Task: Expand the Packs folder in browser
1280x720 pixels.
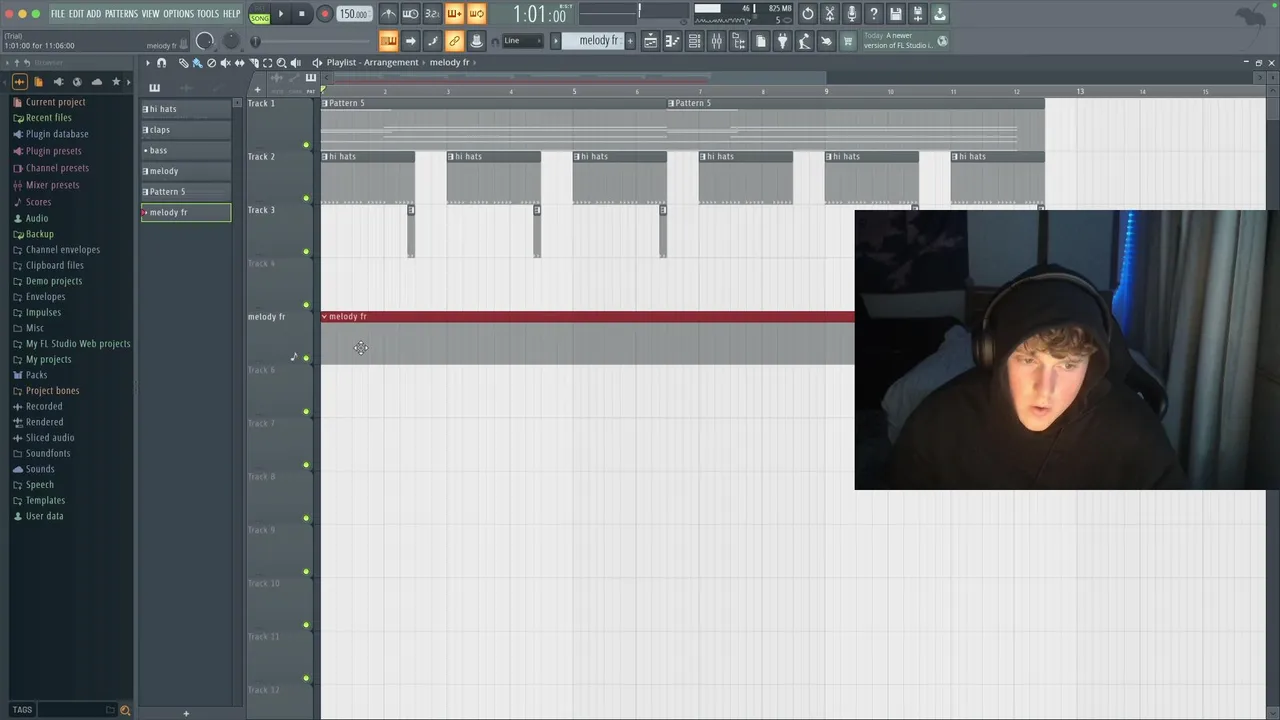Action: tap(36, 375)
